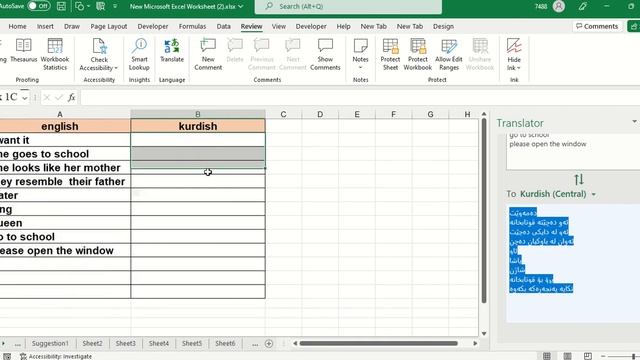Switch to the Draw tab

[x=72, y=26]
